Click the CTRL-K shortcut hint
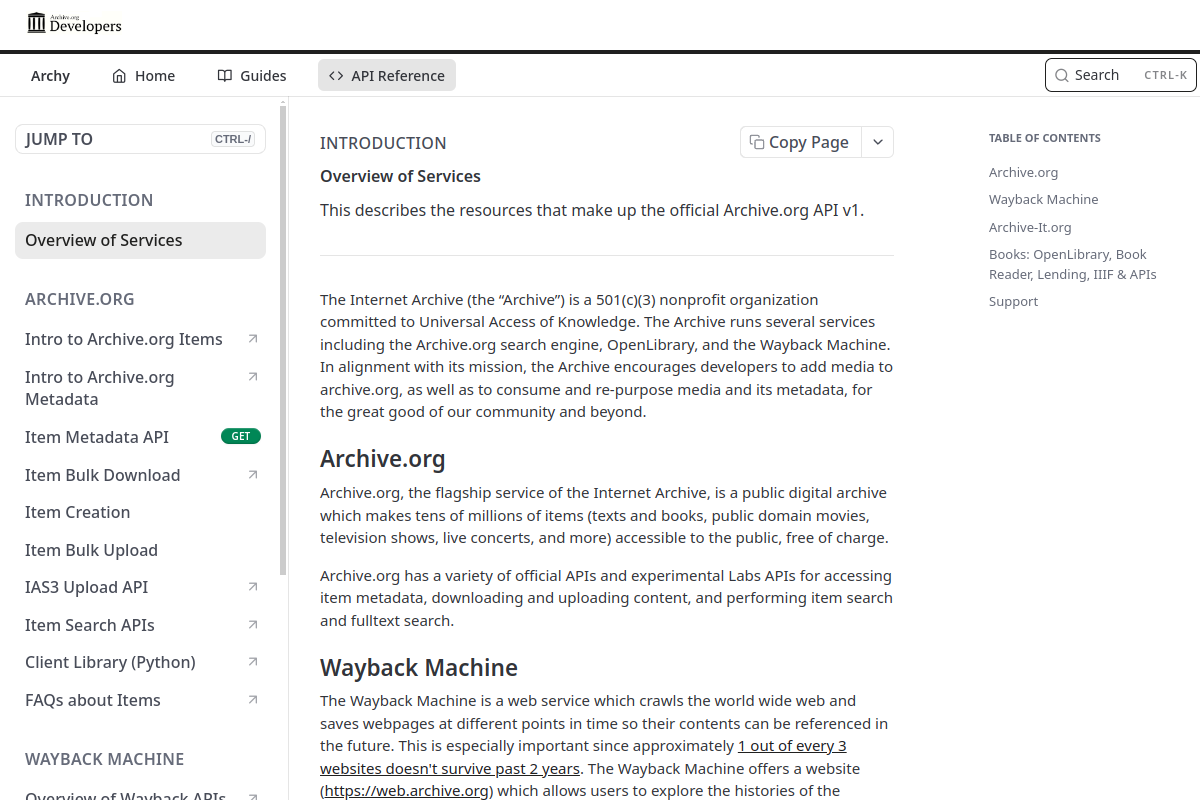This screenshot has height=800, width=1200. 1166,75
